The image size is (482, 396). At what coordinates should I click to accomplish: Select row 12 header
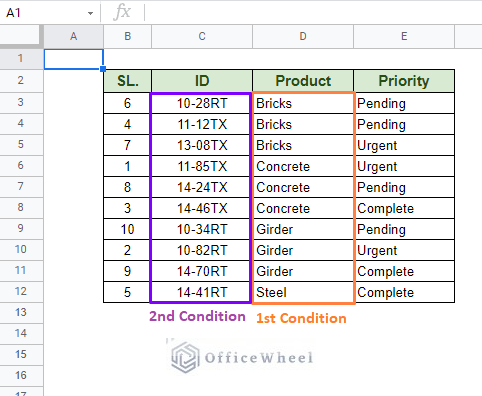click(x=21, y=291)
